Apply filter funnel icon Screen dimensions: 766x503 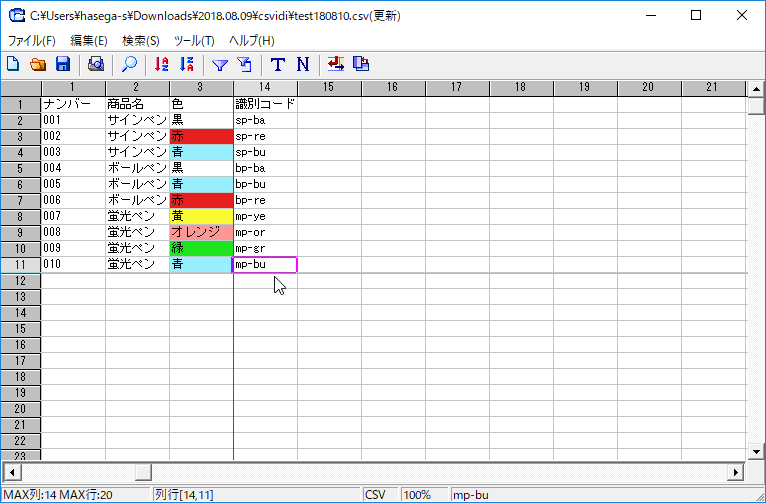coord(220,64)
